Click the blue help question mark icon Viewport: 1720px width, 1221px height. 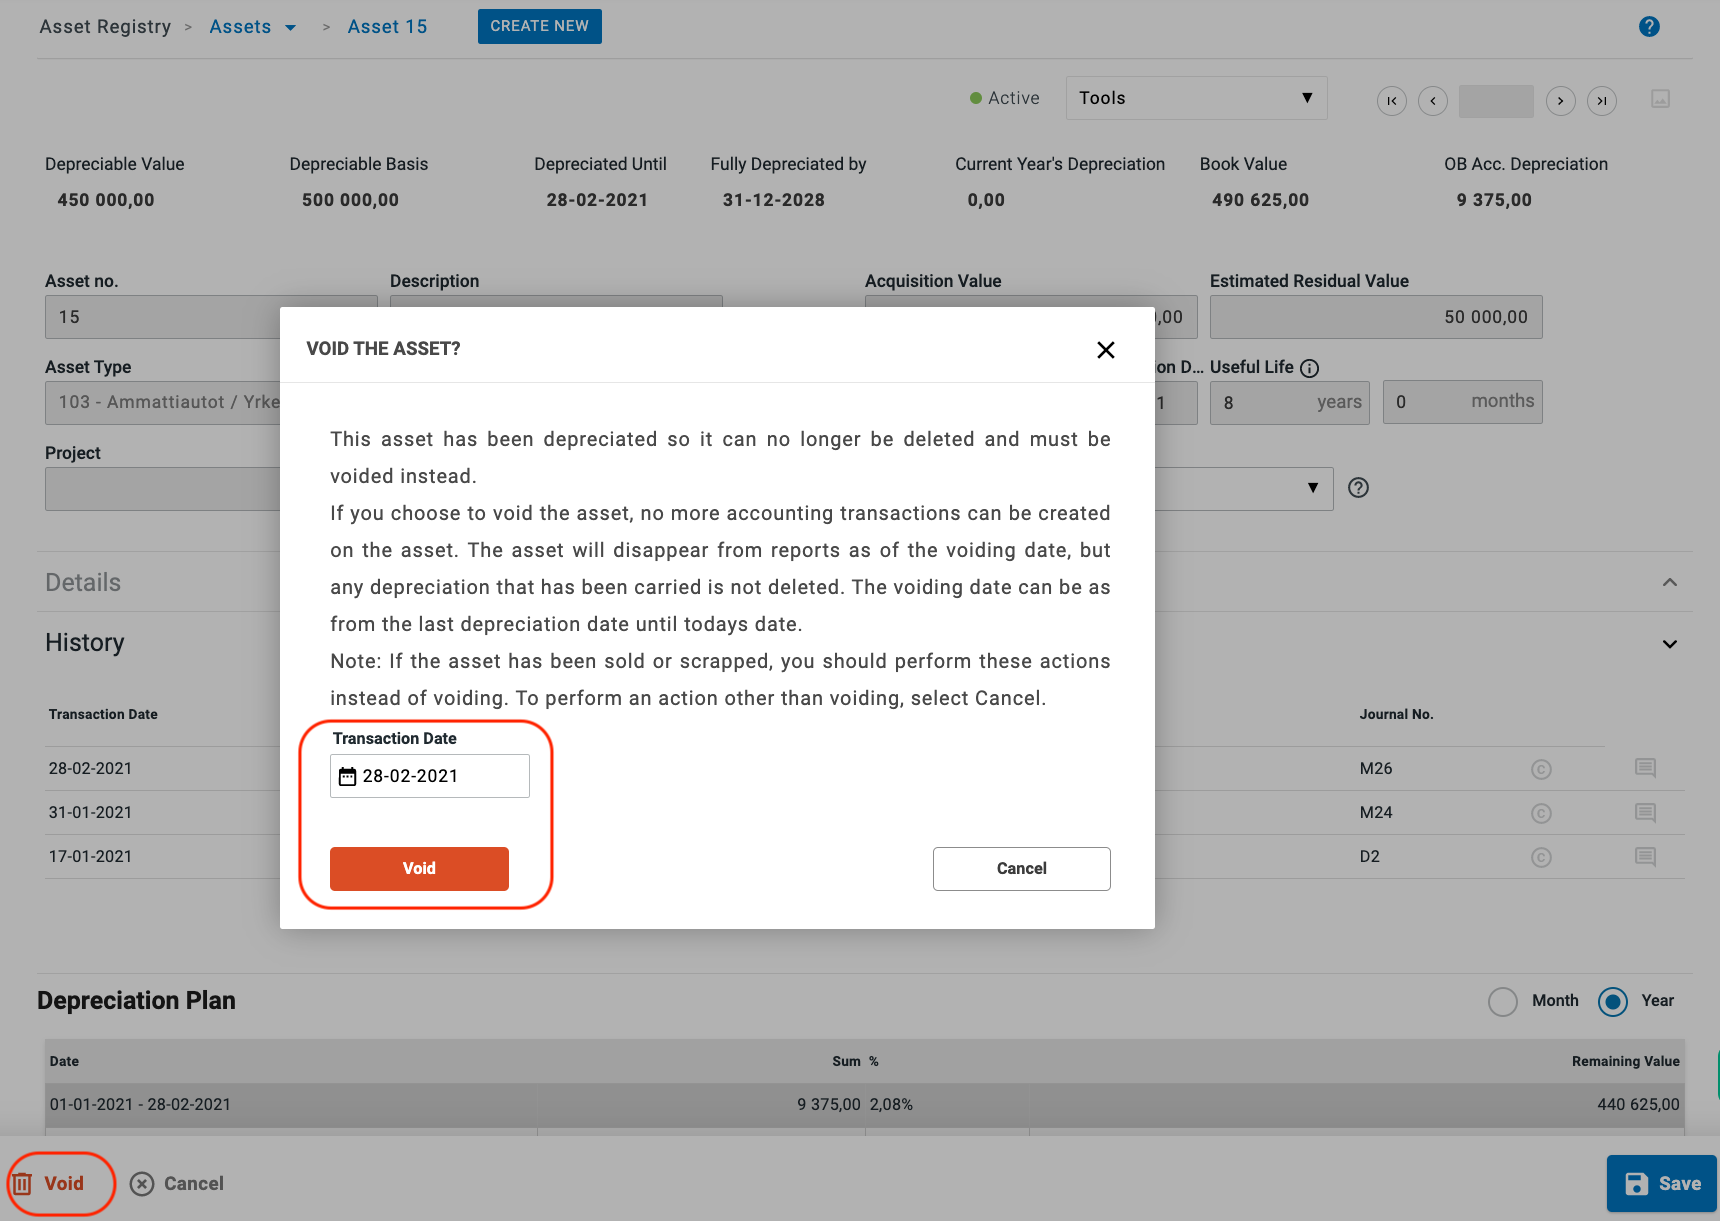click(1649, 27)
